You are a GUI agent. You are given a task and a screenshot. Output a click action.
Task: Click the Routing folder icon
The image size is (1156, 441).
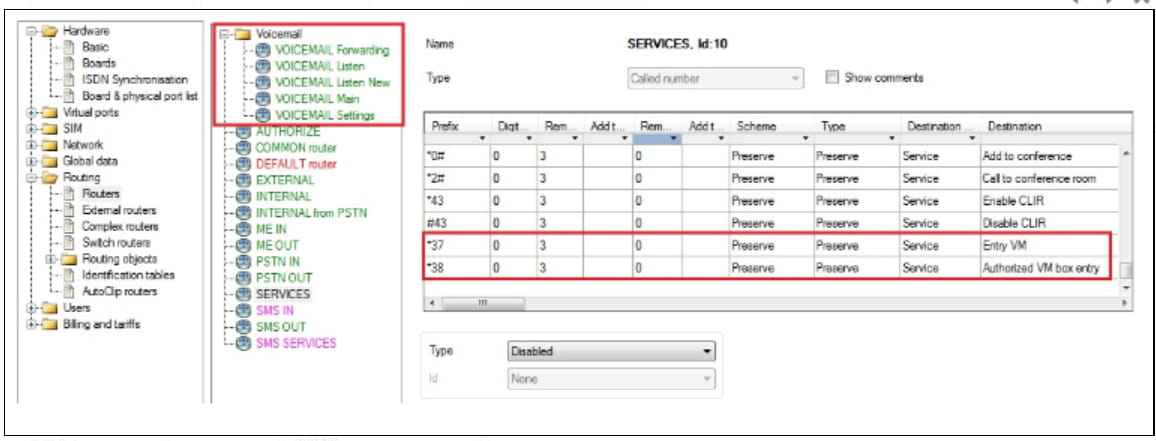click(x=49, y=177)
